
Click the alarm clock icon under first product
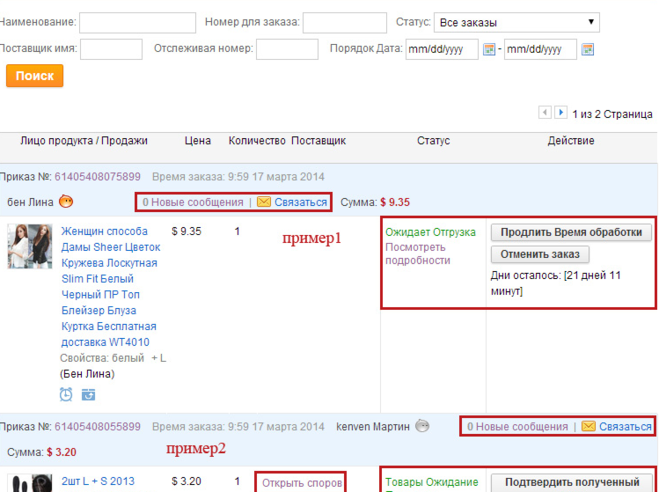pyautogui.click(x=66, y=394)
